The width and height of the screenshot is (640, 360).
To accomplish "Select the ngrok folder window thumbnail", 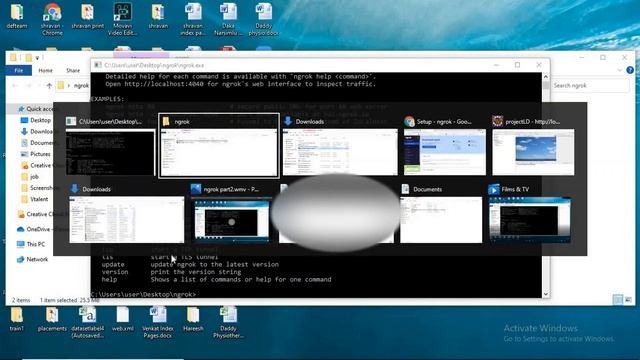I will tap(219, 146).
